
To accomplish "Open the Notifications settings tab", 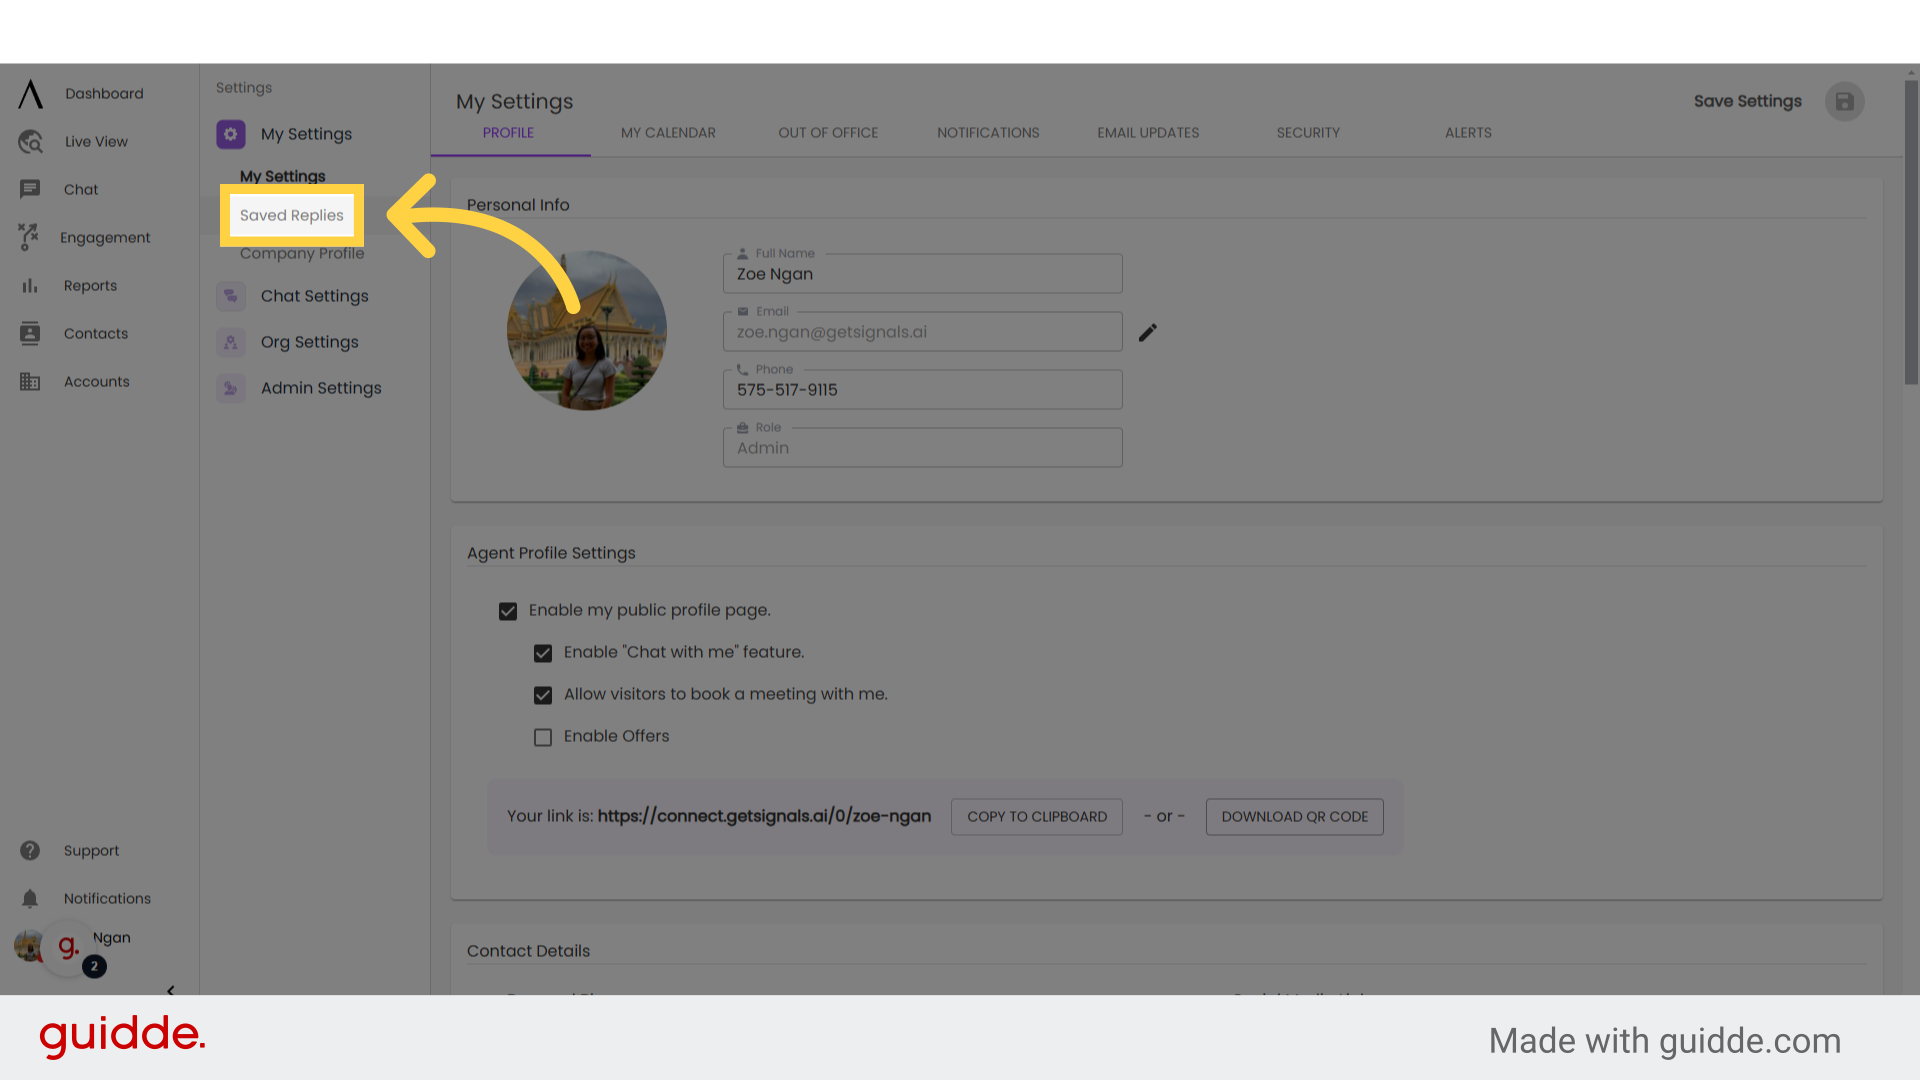I will (988, 133).
